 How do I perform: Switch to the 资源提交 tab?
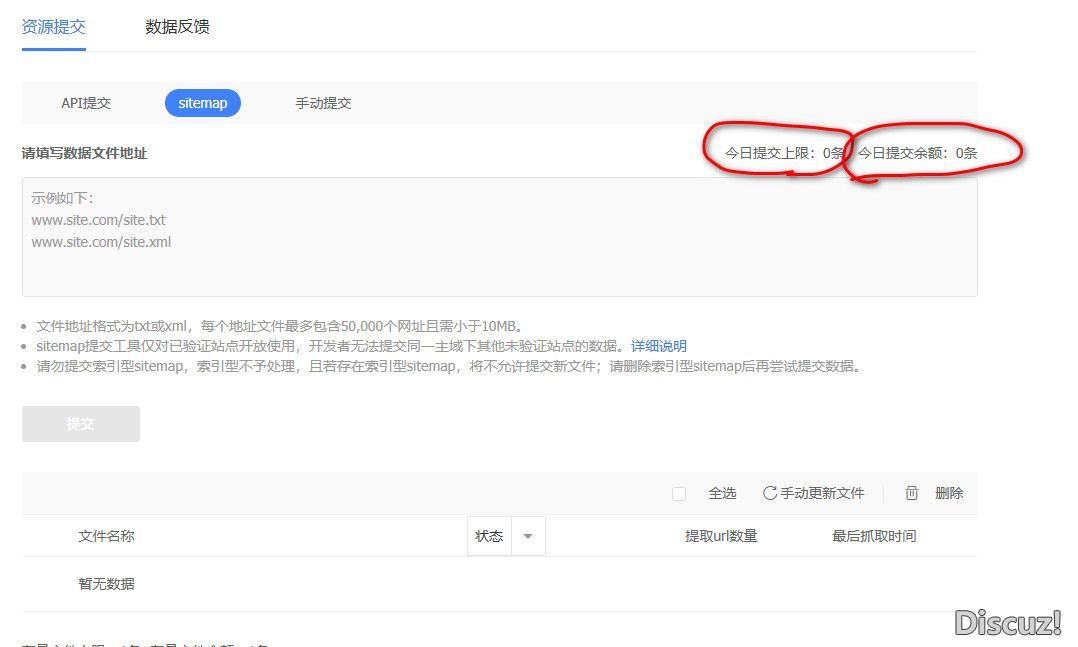[54, 27]
